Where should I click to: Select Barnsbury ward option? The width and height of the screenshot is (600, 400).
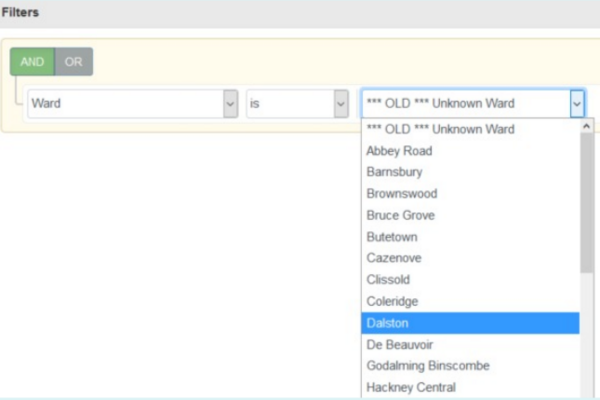[x=395, y=172]
